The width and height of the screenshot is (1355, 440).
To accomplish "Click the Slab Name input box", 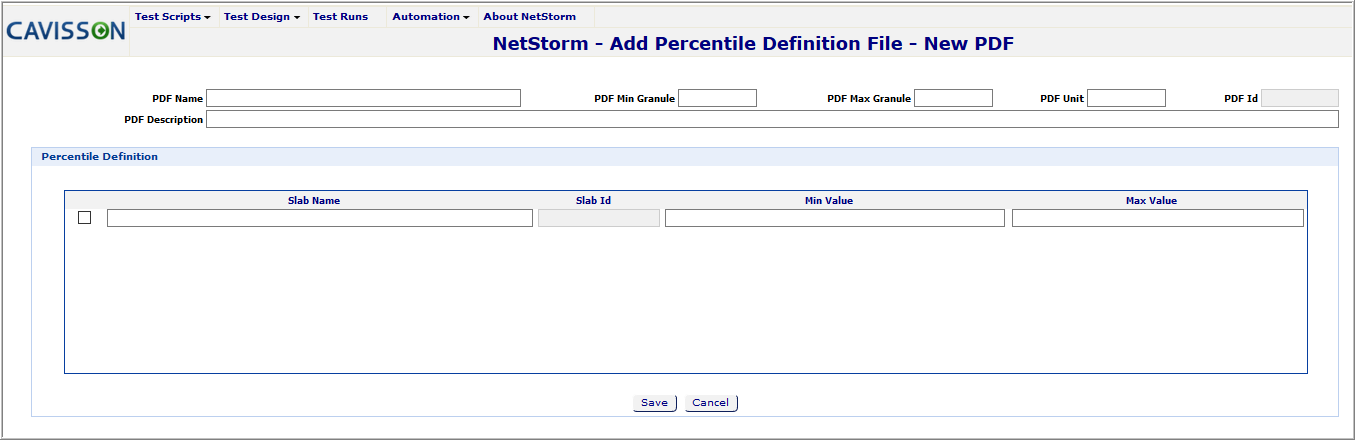I will [x=319, y=218].
